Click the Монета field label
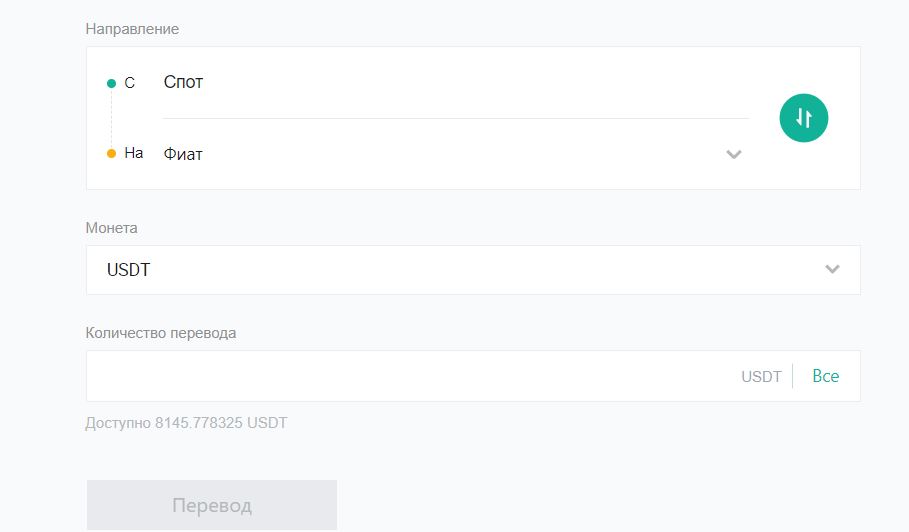Viewport: 909px width, 532px height. (x=111, y=228)
